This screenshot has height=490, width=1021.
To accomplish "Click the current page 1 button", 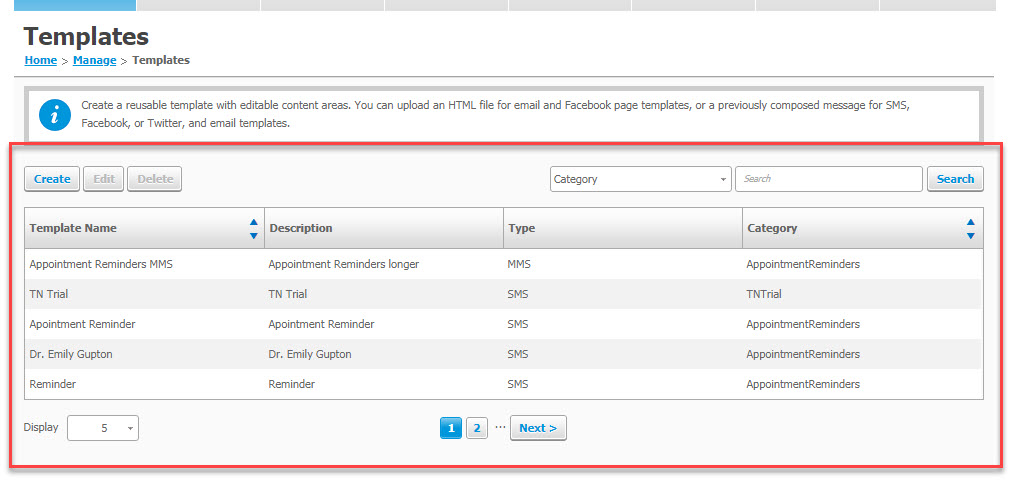I will tap(451, 428).
